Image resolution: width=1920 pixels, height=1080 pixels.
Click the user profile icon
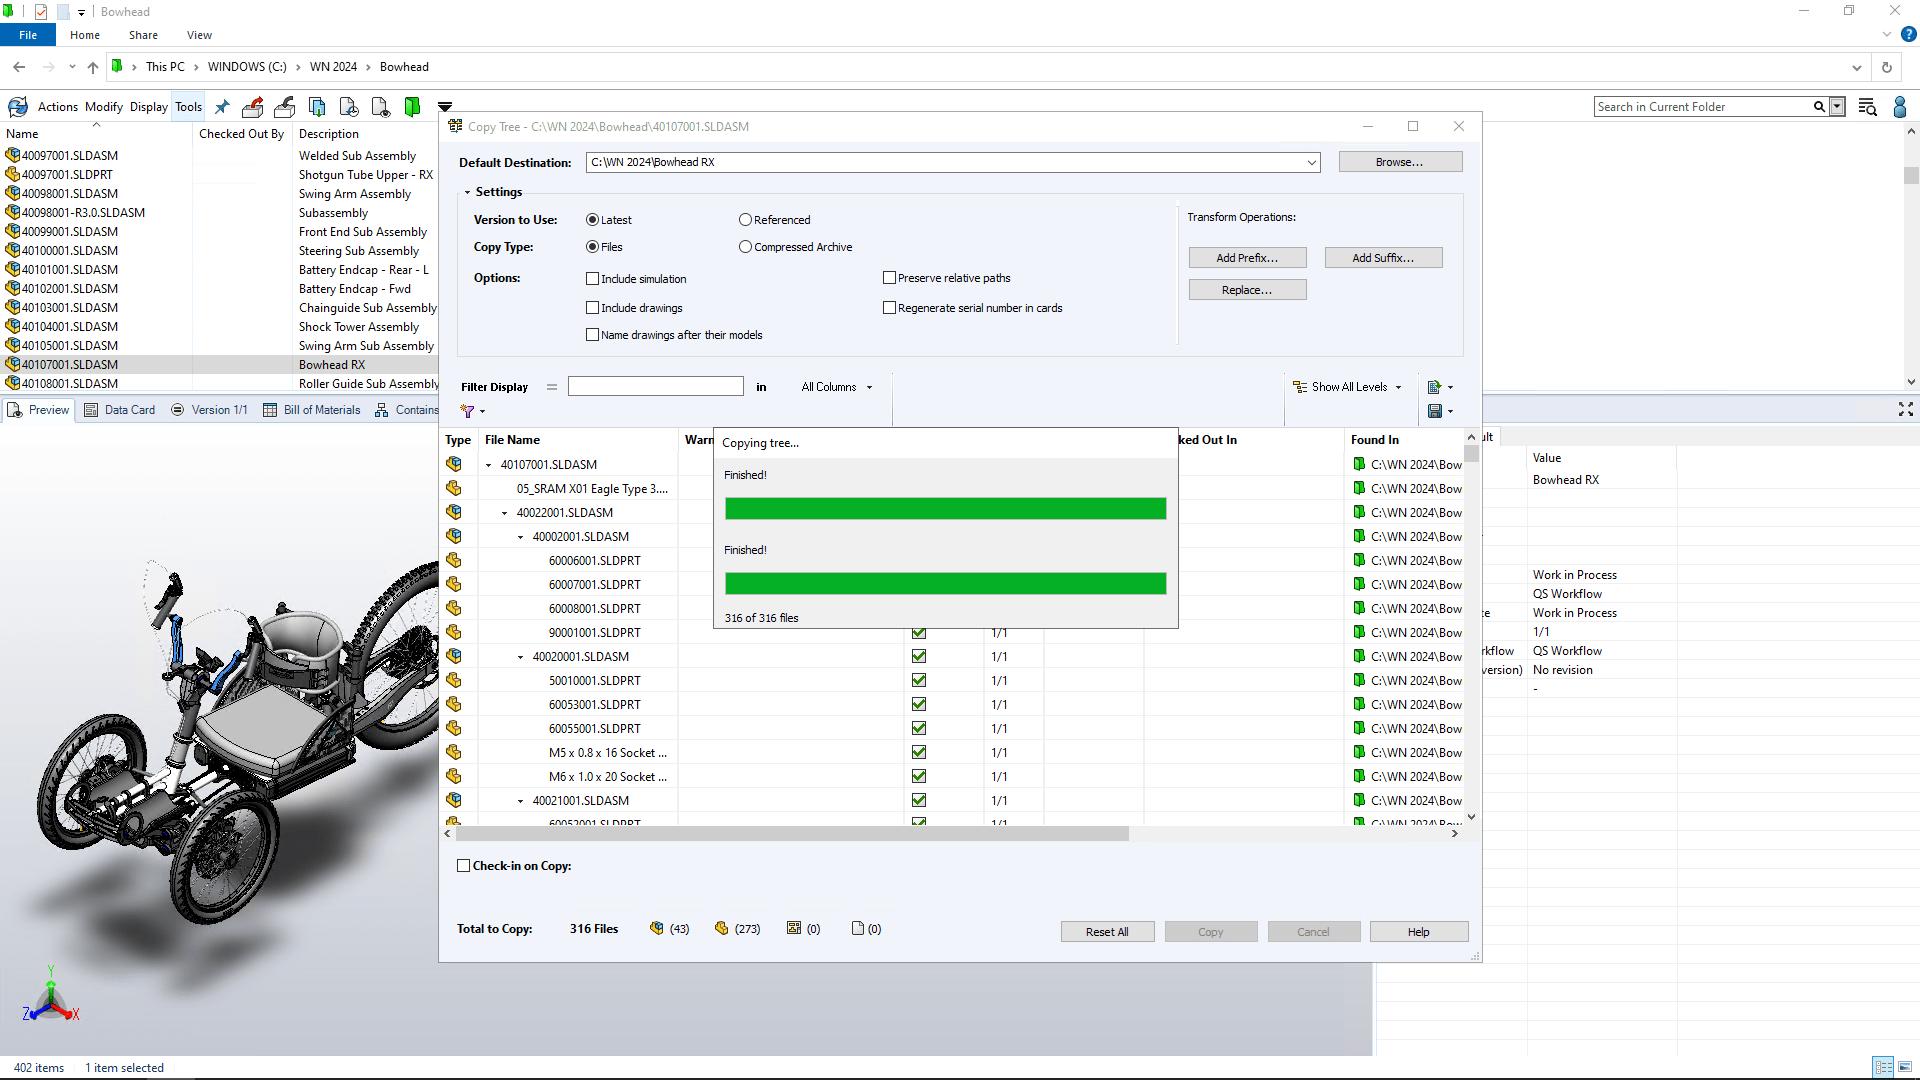tap(1899, 107)
